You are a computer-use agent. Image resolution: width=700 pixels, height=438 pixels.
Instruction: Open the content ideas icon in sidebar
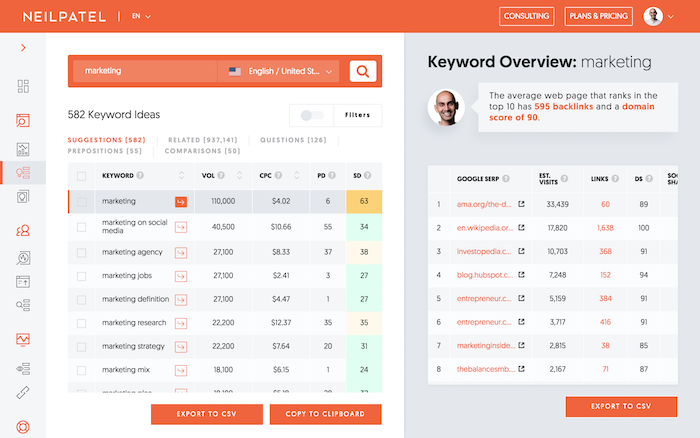23,196
